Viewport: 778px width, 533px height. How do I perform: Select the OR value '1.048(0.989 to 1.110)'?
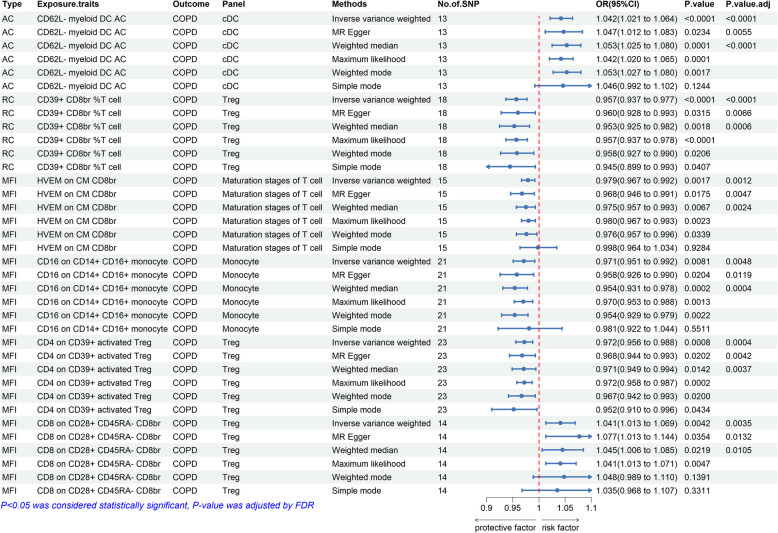point(637,477)
